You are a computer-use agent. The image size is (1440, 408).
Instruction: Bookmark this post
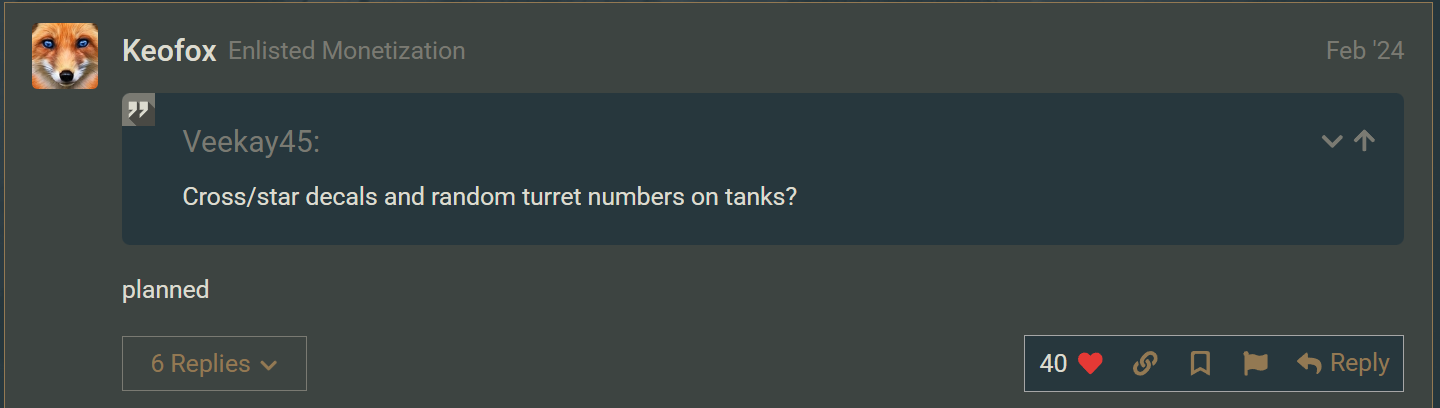click(x=1200, y=364)
